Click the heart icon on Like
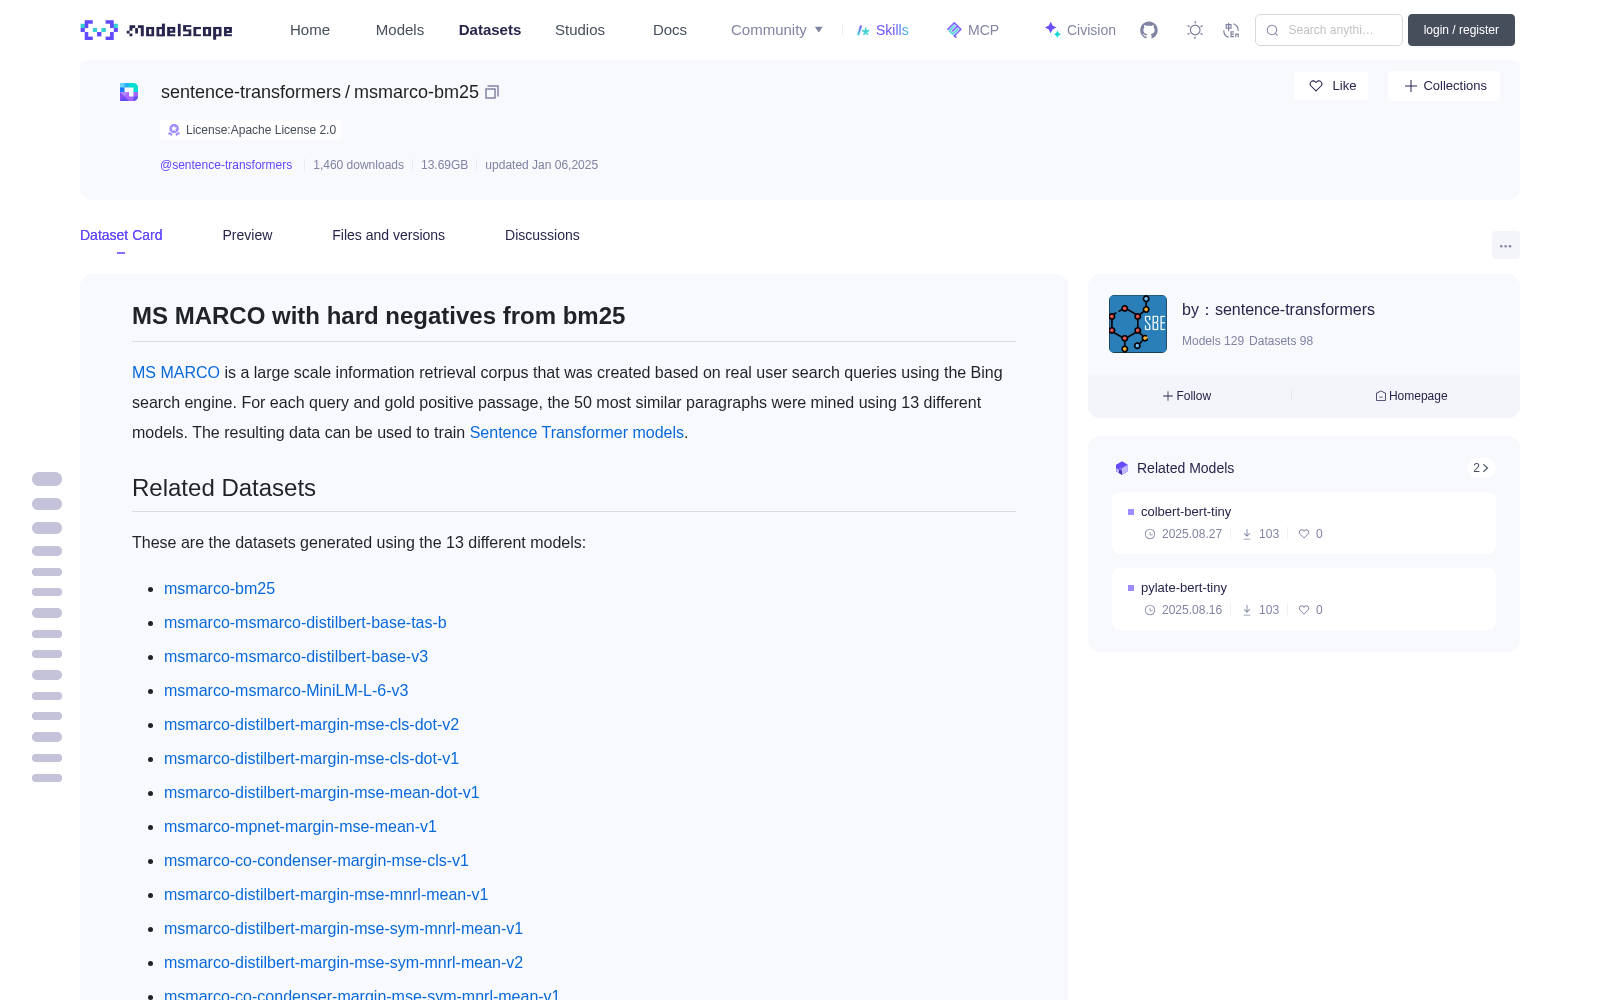The height and width of the screenshot is (1000, 1600). [x=1316, y=86]
